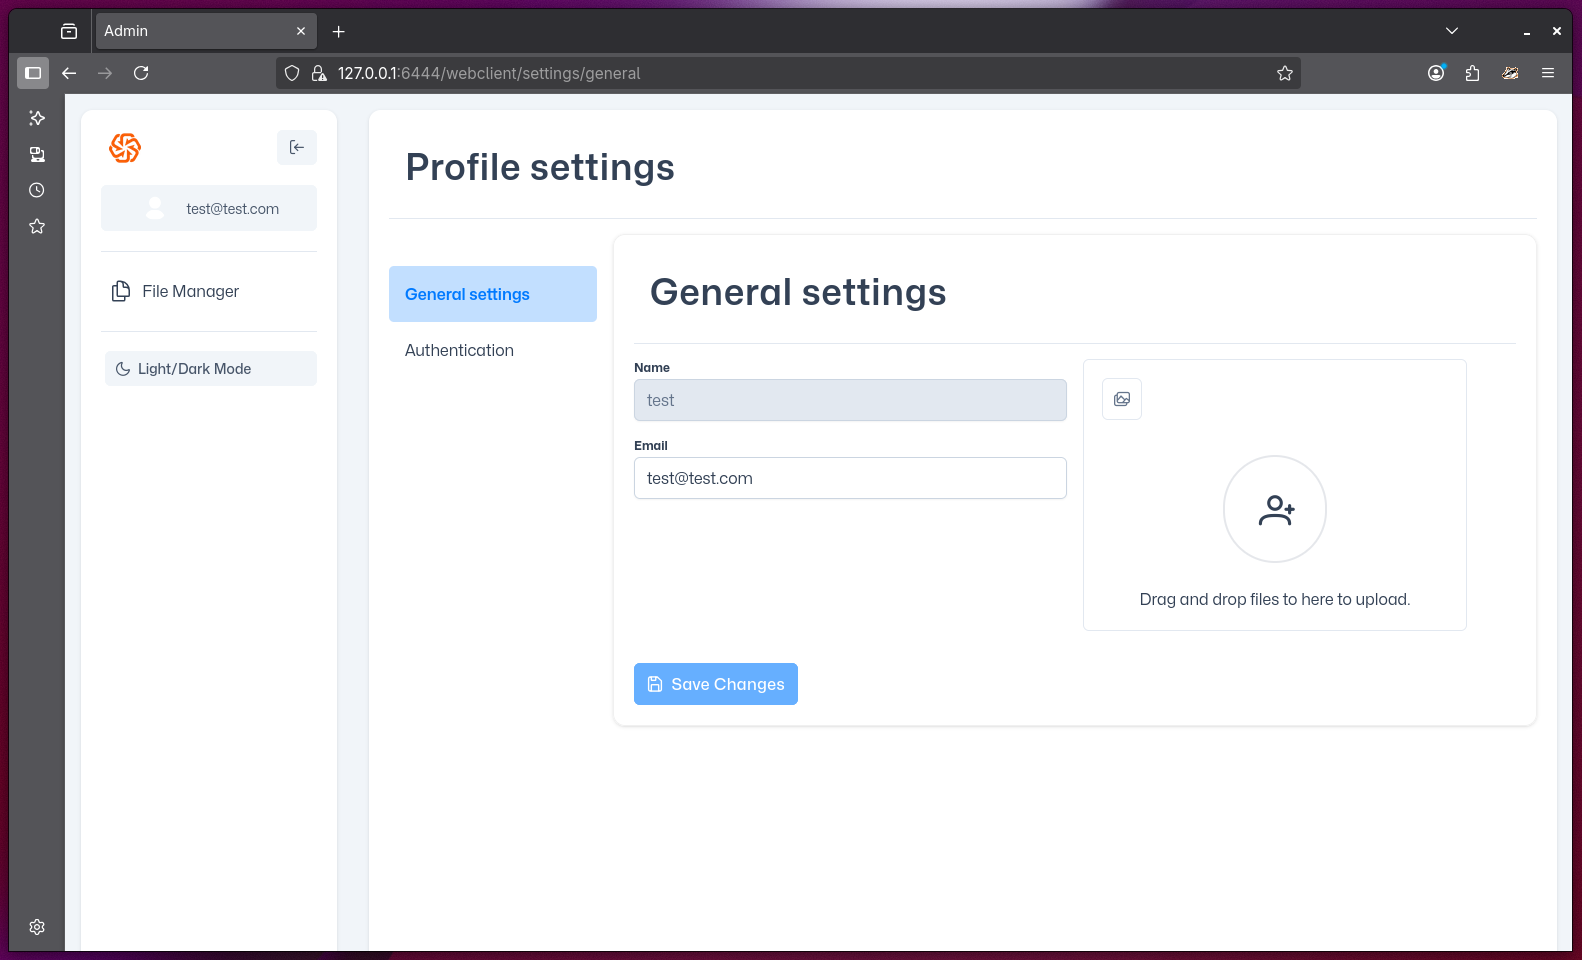
Task: Select the Admin browser tab
Action: tap(206, 31)
